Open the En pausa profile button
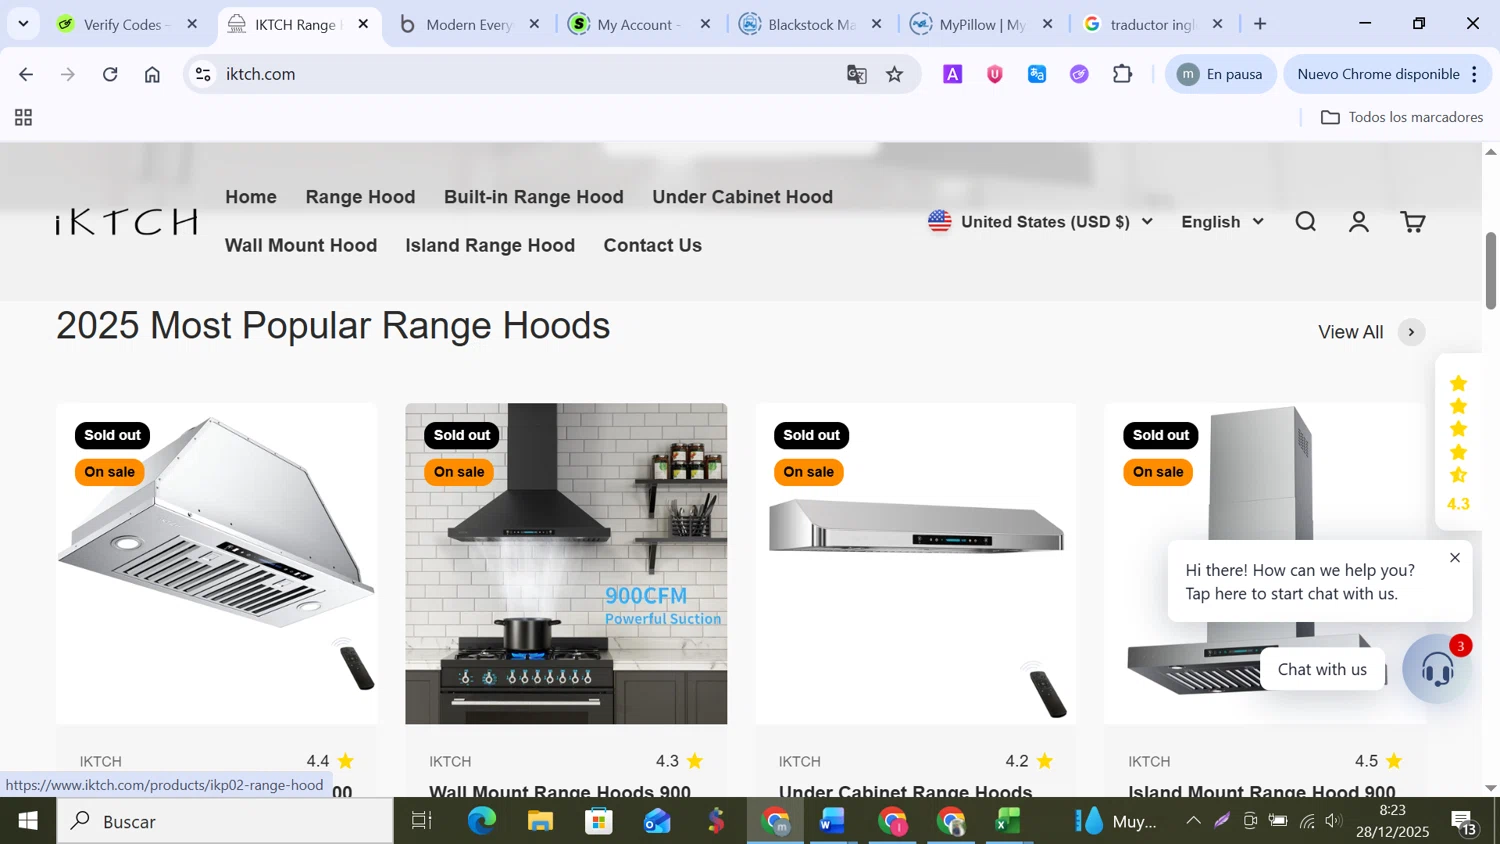The height and width of the screenshot is (844, 1500). pos(1220,74)
